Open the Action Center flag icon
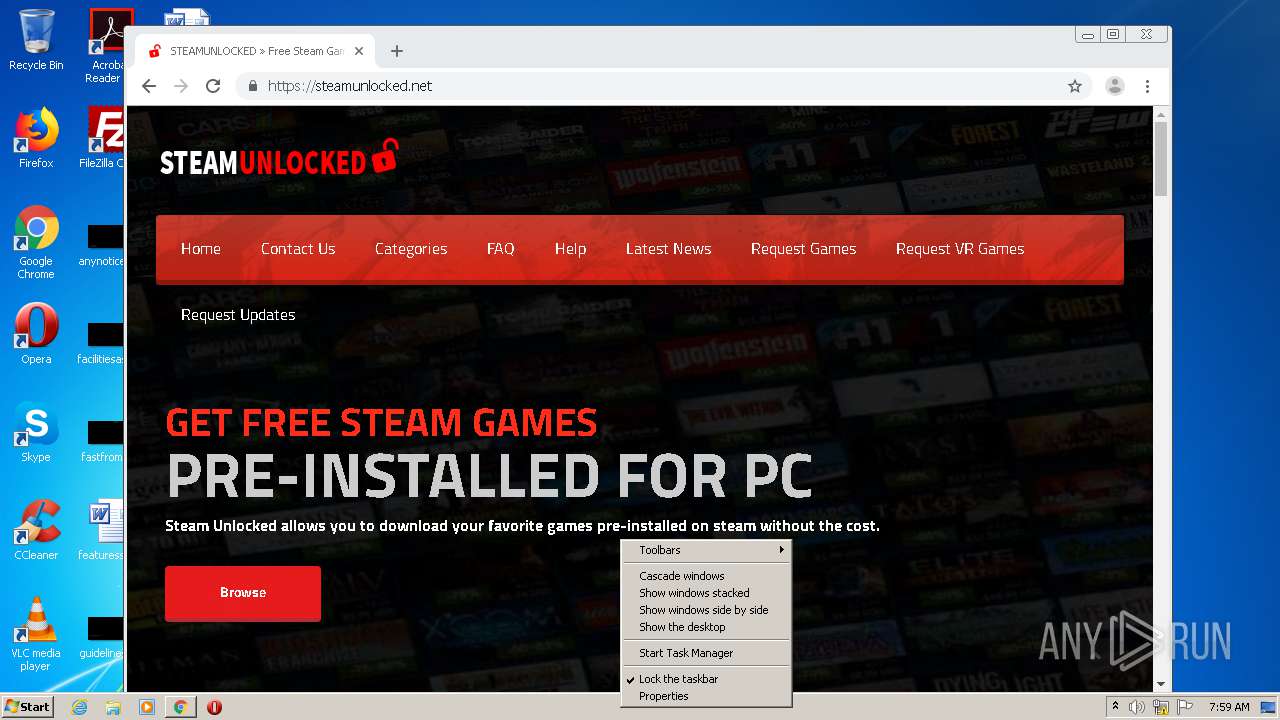Image resolution: width=1280 pixels, height=720 pixels. pos(1185,707)
